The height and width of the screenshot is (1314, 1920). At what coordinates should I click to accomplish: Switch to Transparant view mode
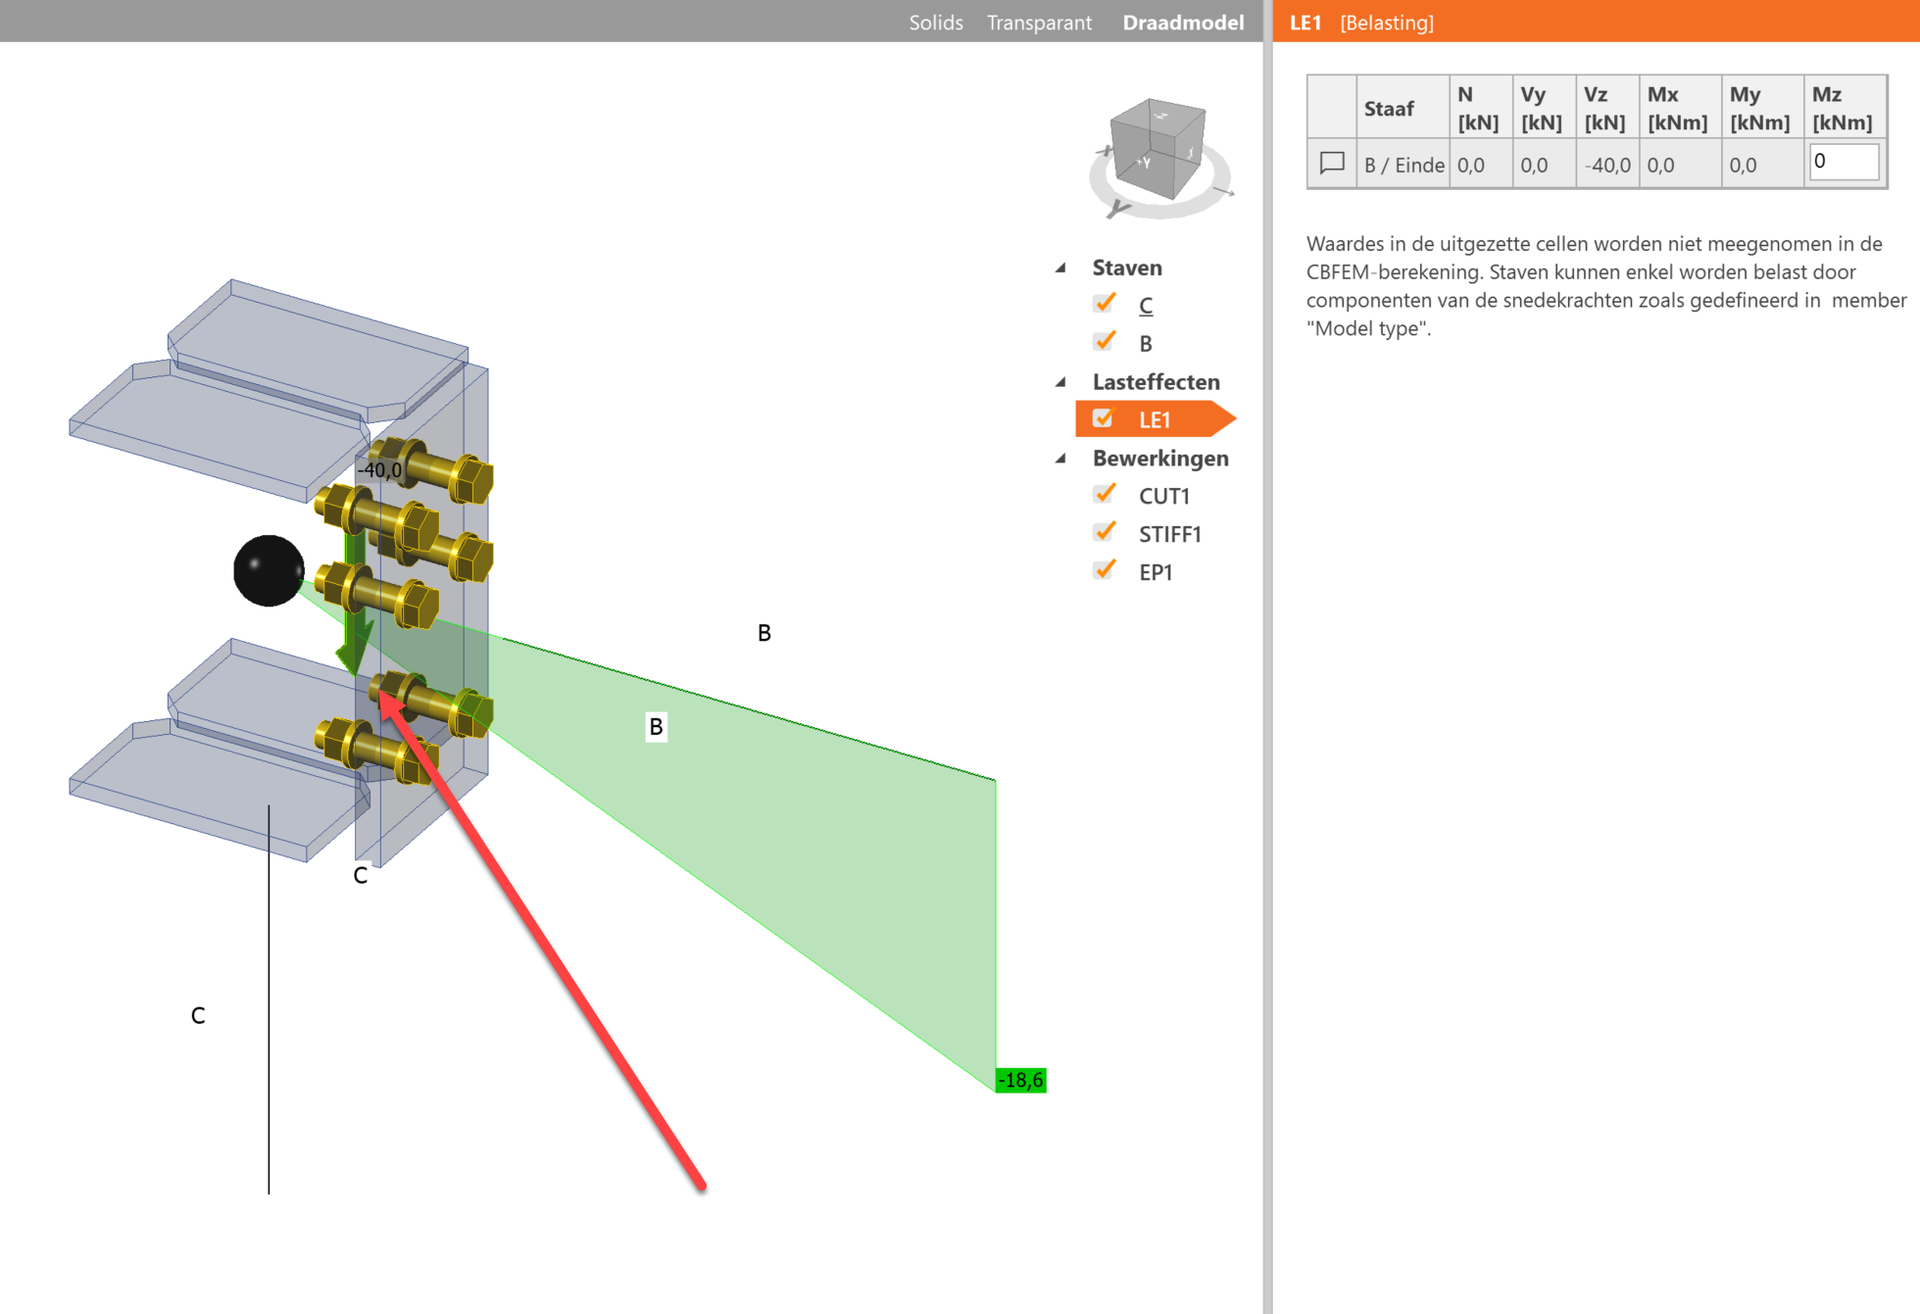coord(1038,22)
